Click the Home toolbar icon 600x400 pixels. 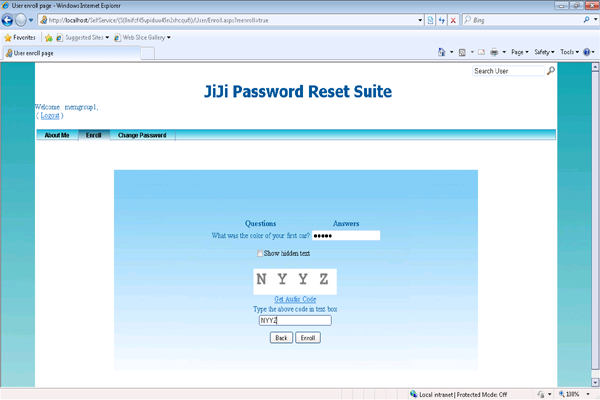coord(442,52)
